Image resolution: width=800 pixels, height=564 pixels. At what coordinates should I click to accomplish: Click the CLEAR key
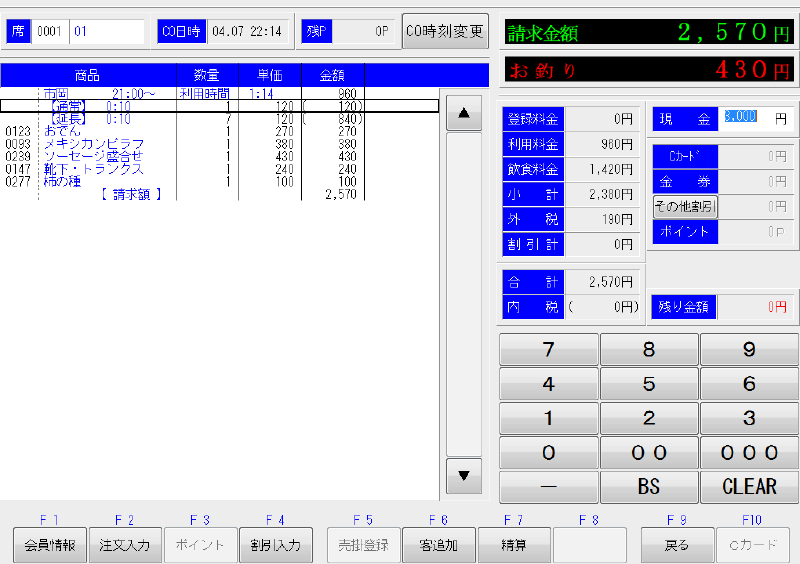(749, 487)
